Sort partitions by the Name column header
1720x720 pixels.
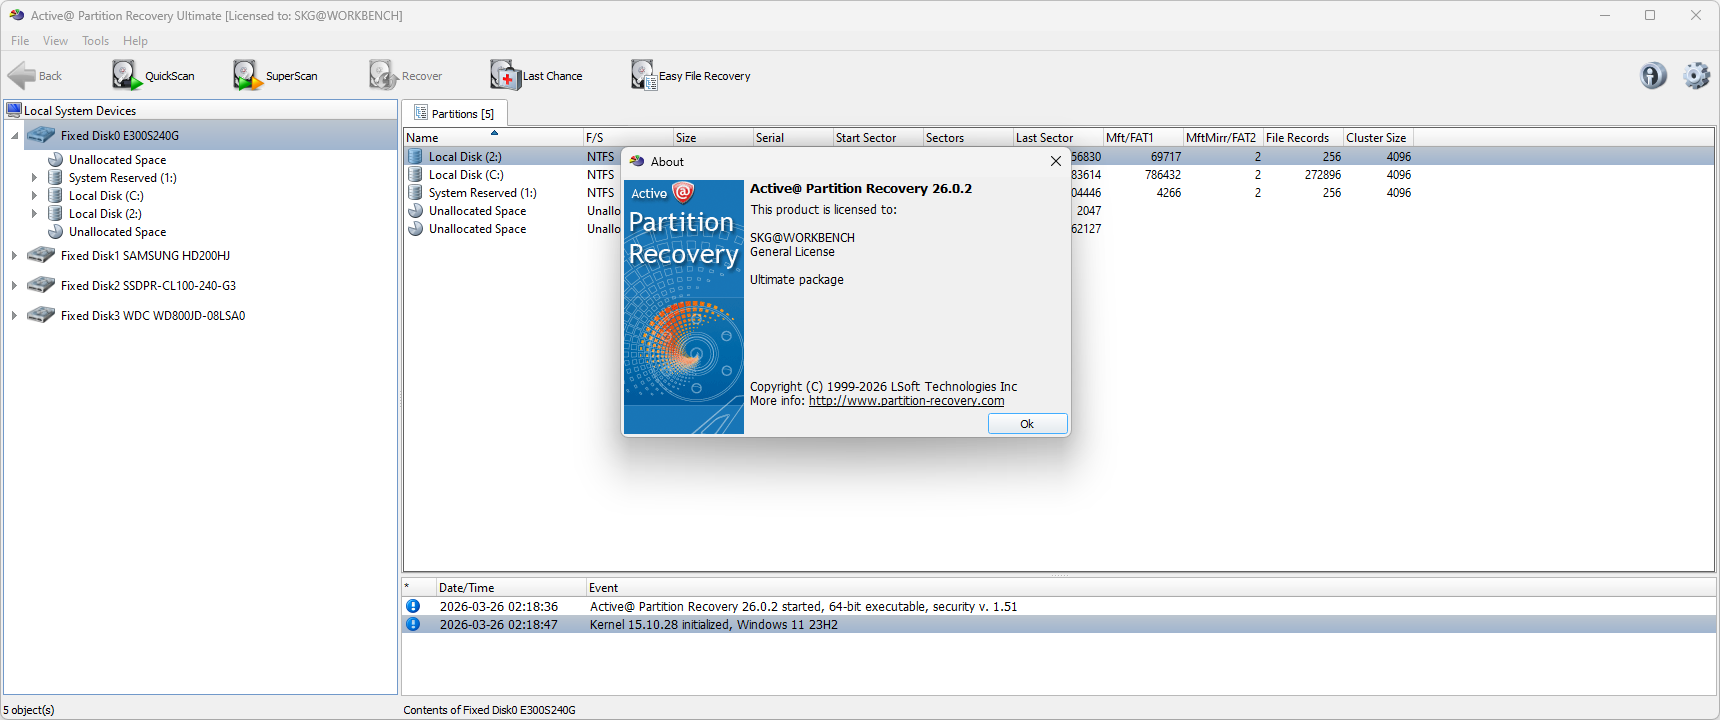tap(493, 138)
